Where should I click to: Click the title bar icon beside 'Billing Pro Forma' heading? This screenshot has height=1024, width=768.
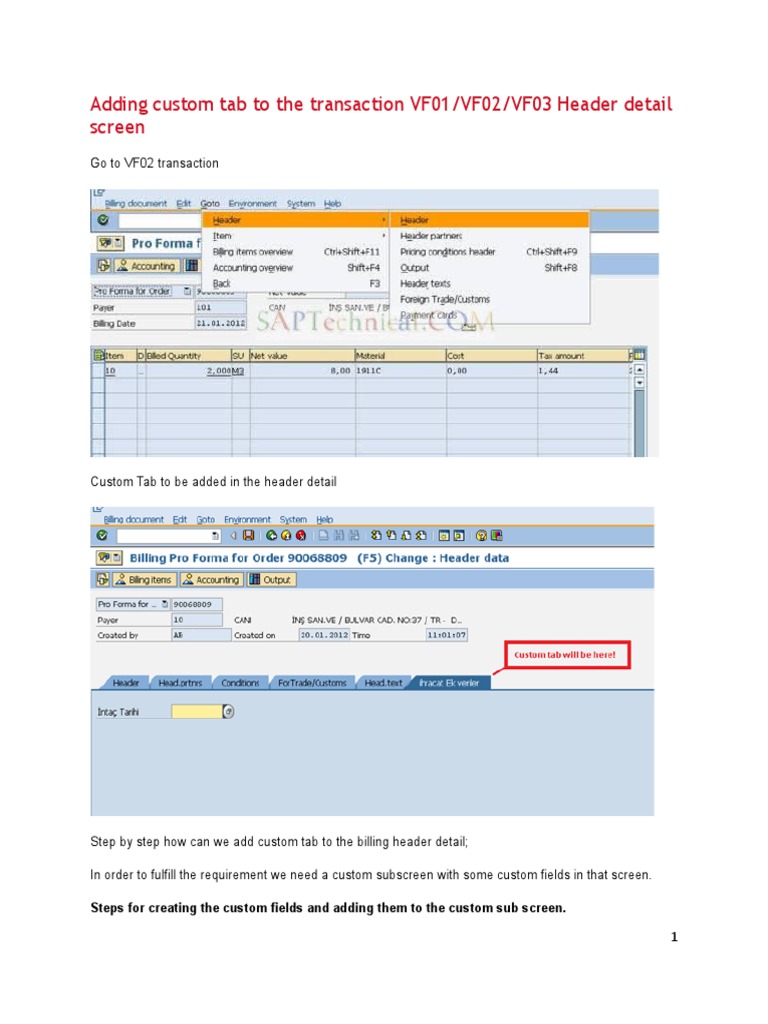109,558
